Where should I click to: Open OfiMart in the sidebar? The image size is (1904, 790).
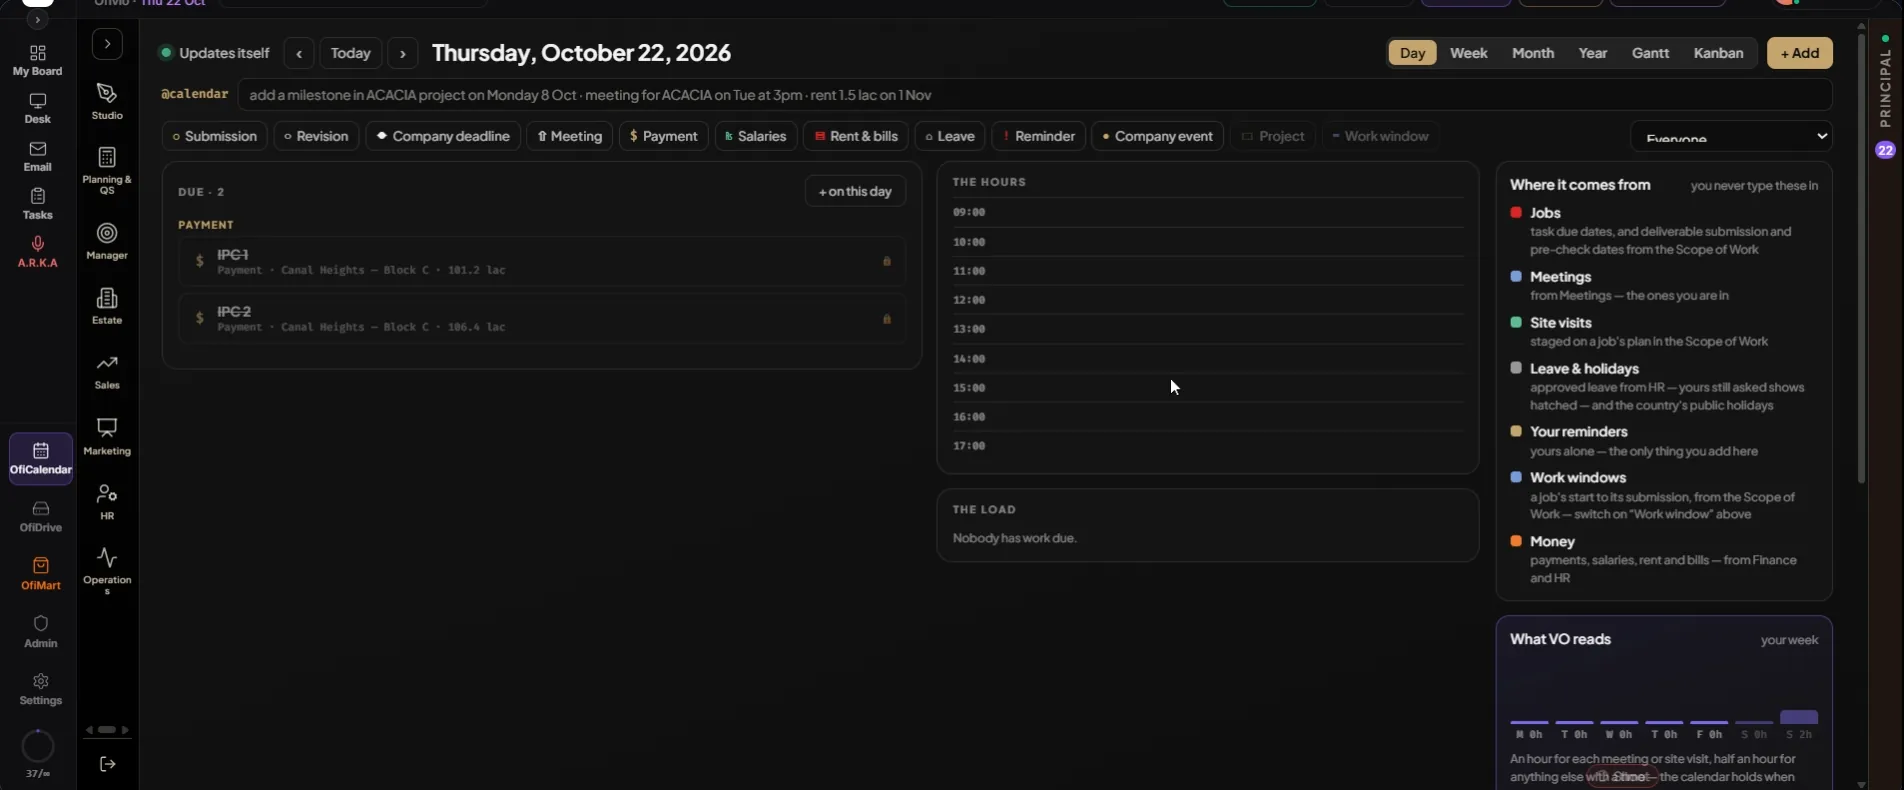click(x=41, y=574)
